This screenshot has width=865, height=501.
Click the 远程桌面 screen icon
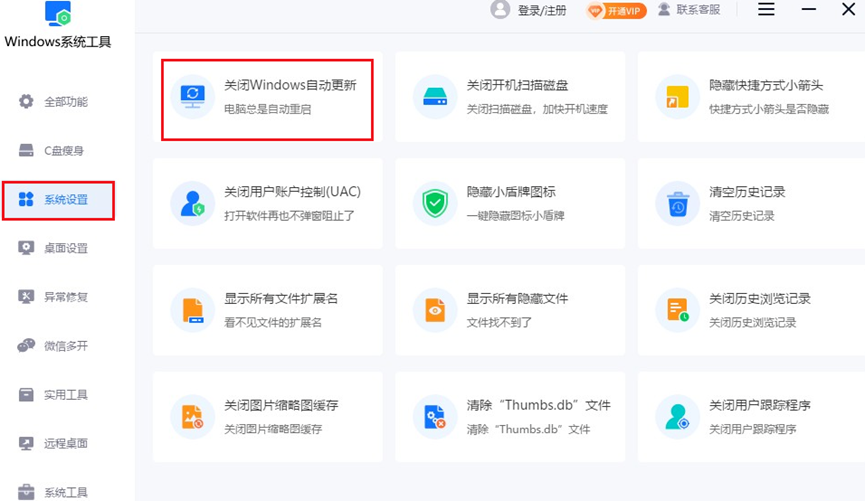(26, 443)
